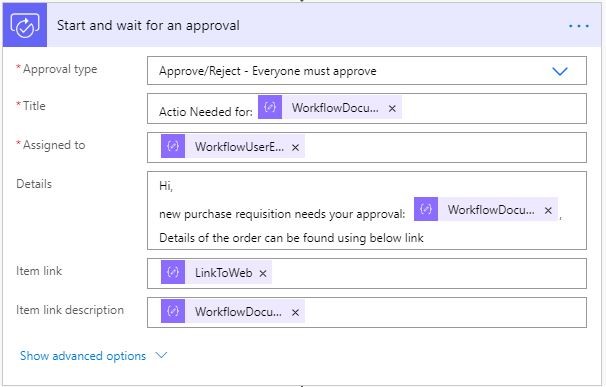Open the three-dots menu of approval action

(x=579, y=26)
